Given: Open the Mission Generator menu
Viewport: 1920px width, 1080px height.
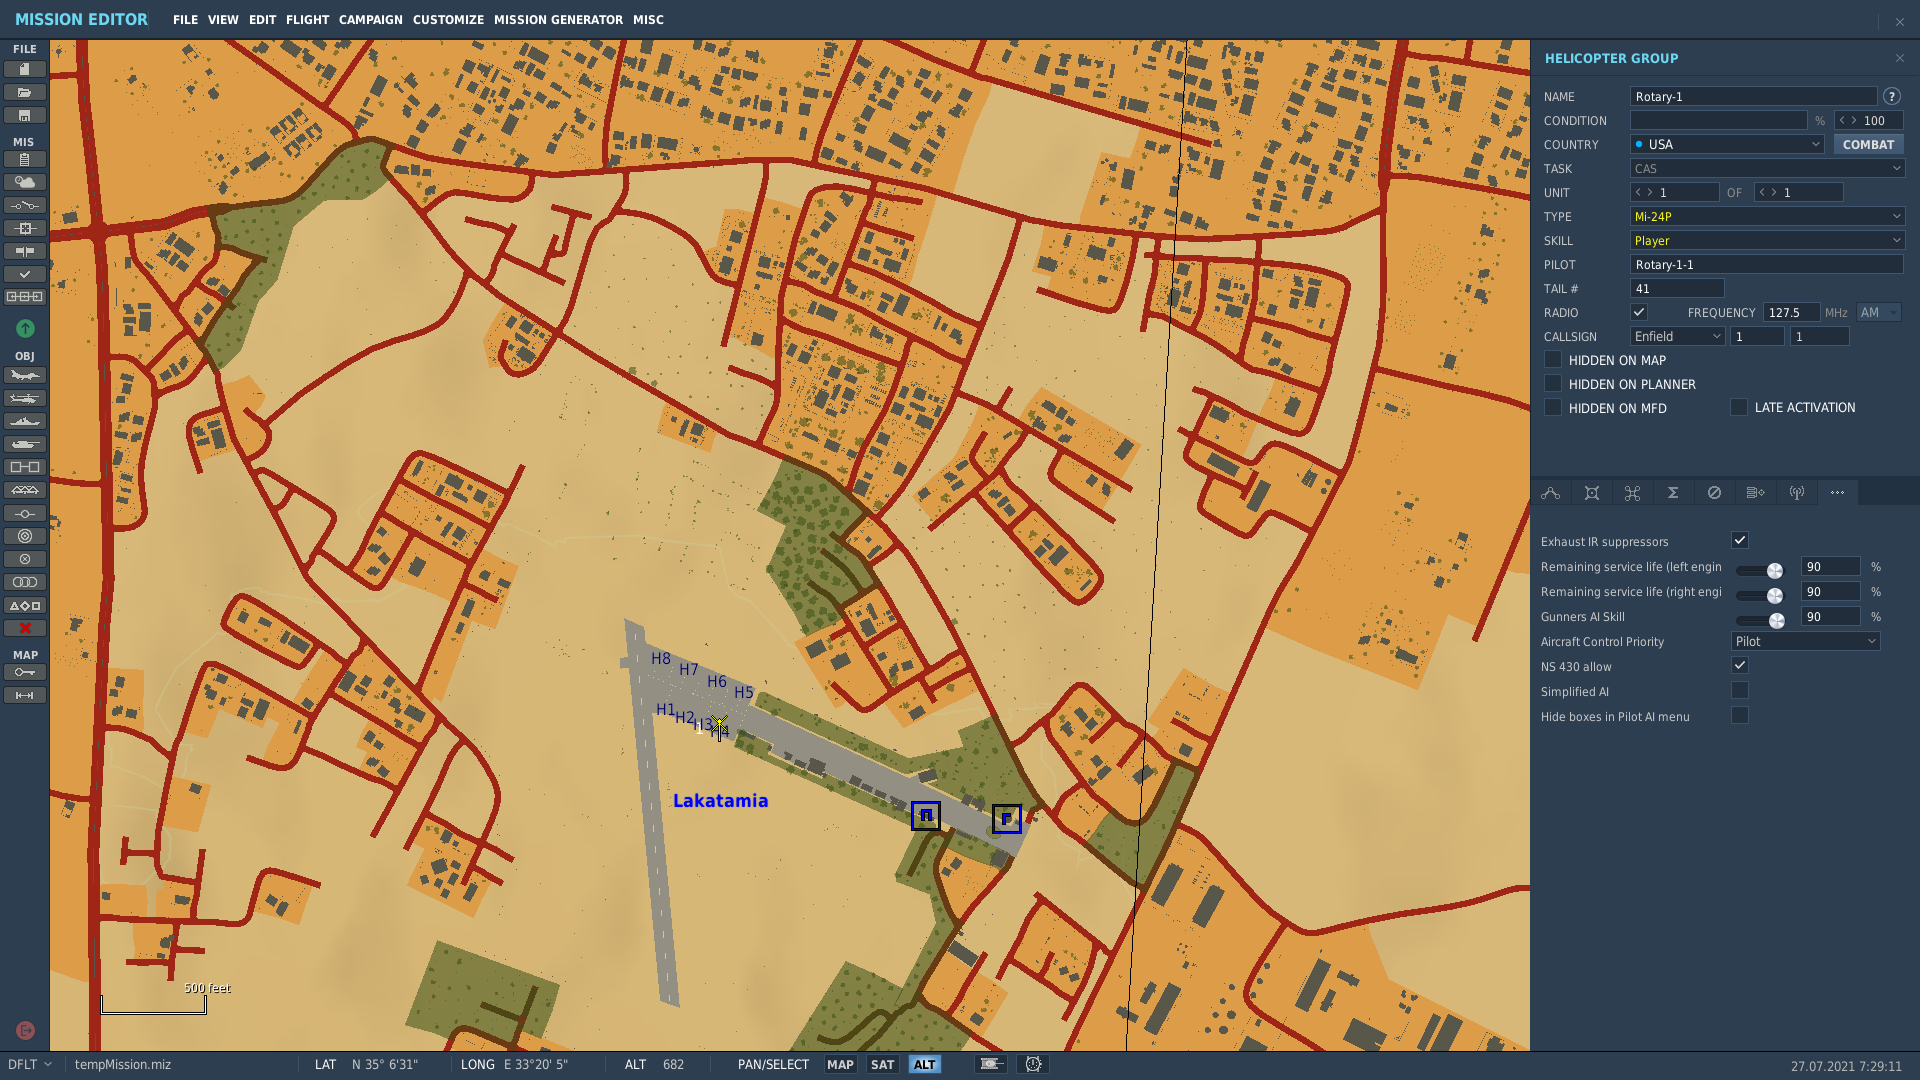Looking at the screenshot, I should 558,19.
